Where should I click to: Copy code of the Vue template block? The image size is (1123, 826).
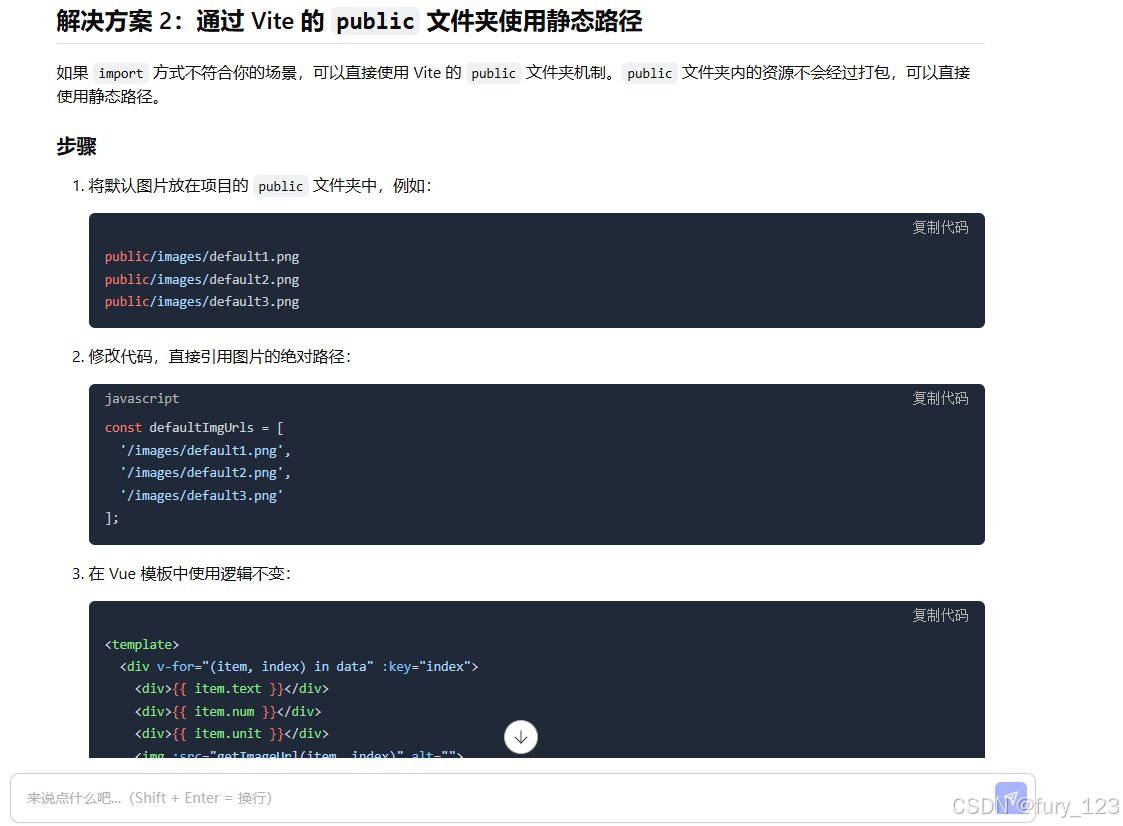pyautogui.click(x=940, y=615)
